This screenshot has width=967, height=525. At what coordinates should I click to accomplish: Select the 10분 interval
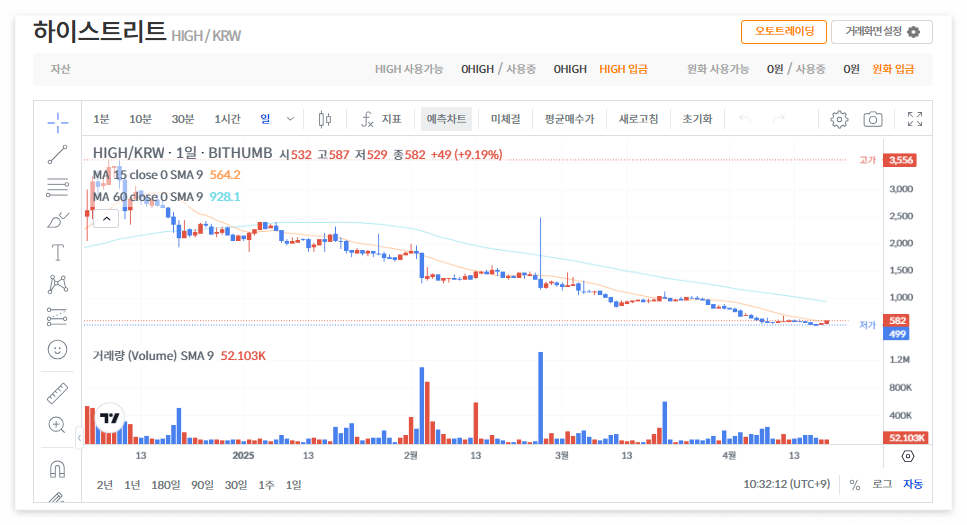pyautogui.click(x=141, y=119)
